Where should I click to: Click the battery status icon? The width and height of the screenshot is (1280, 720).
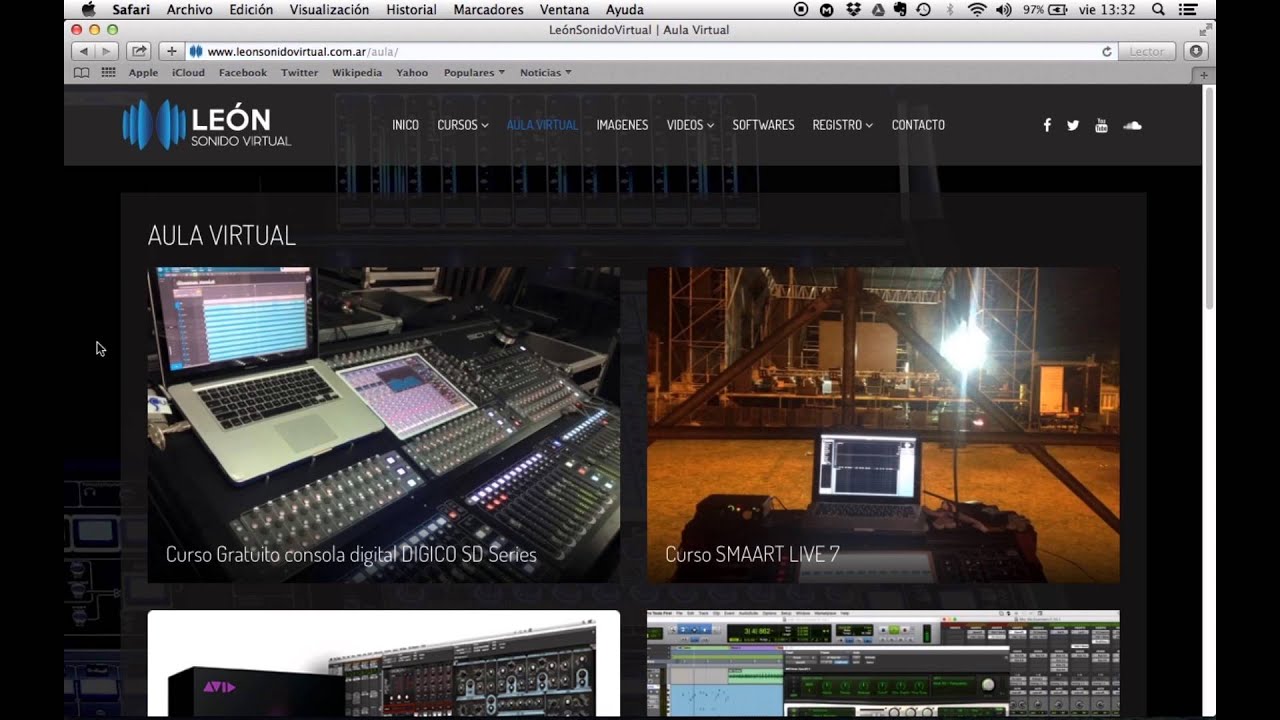coord(1057,10)
